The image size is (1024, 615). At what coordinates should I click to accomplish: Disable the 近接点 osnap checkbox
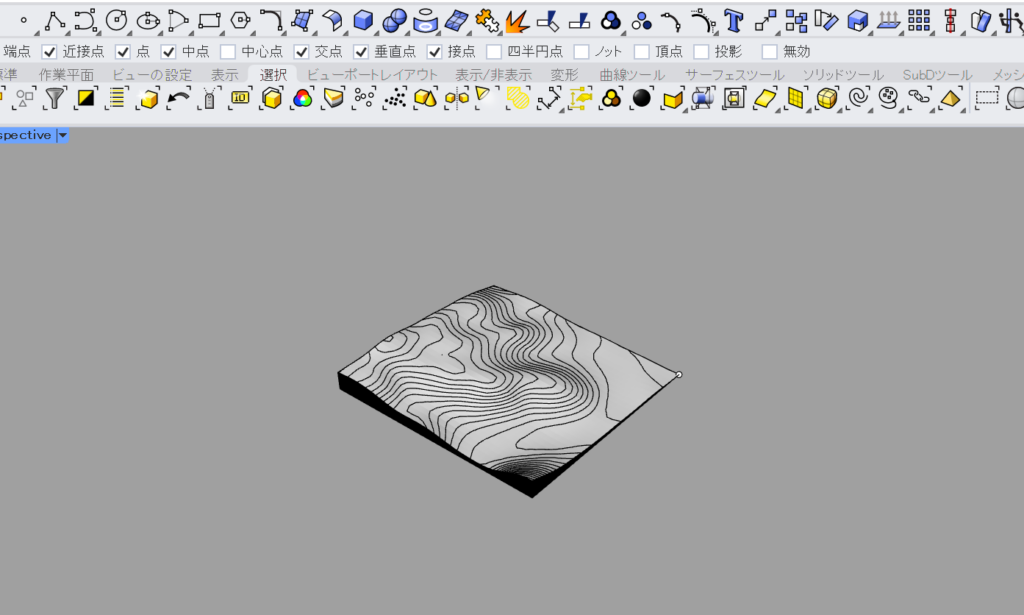[49, 51]
